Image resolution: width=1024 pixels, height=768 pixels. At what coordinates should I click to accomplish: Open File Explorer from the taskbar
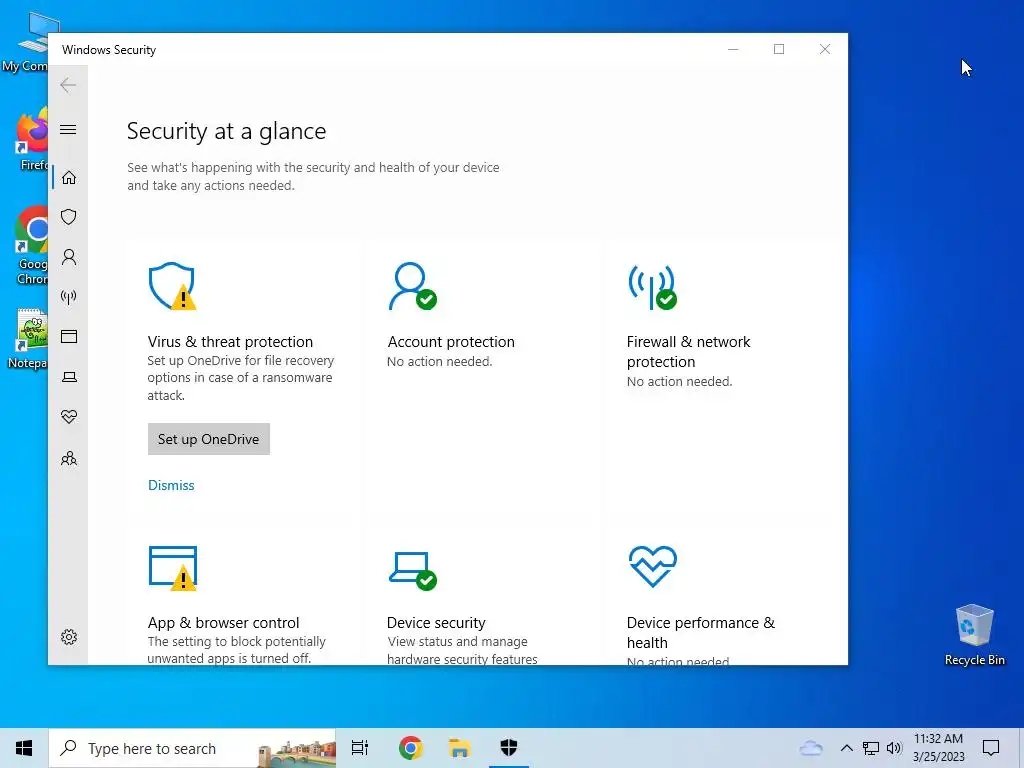pos(459,748)
